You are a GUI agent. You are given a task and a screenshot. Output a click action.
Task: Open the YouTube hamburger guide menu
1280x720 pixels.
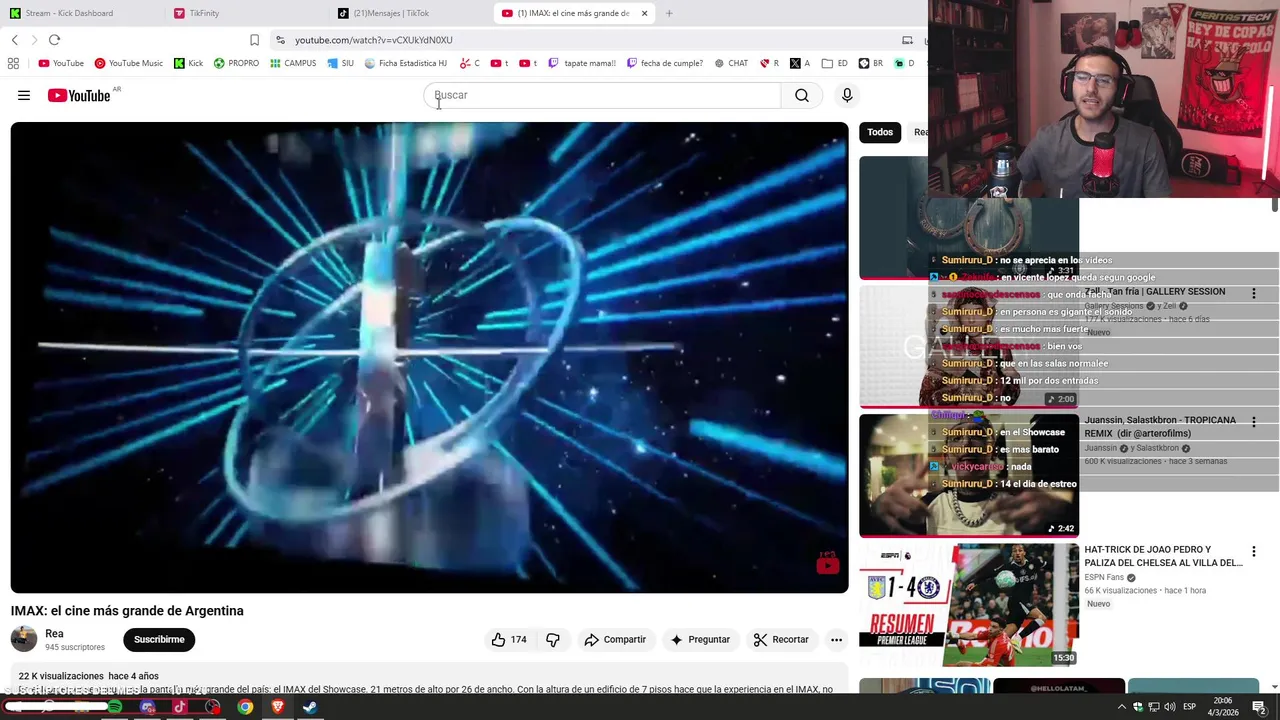(24, 95)
